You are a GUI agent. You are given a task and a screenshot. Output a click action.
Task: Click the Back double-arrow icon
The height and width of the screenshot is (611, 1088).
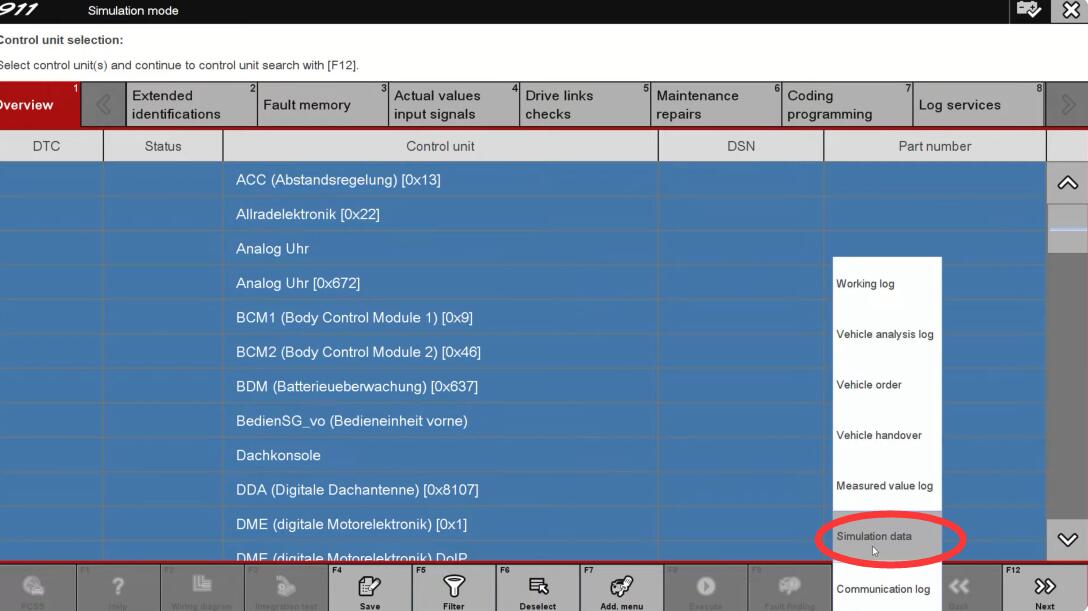point(958,588)
